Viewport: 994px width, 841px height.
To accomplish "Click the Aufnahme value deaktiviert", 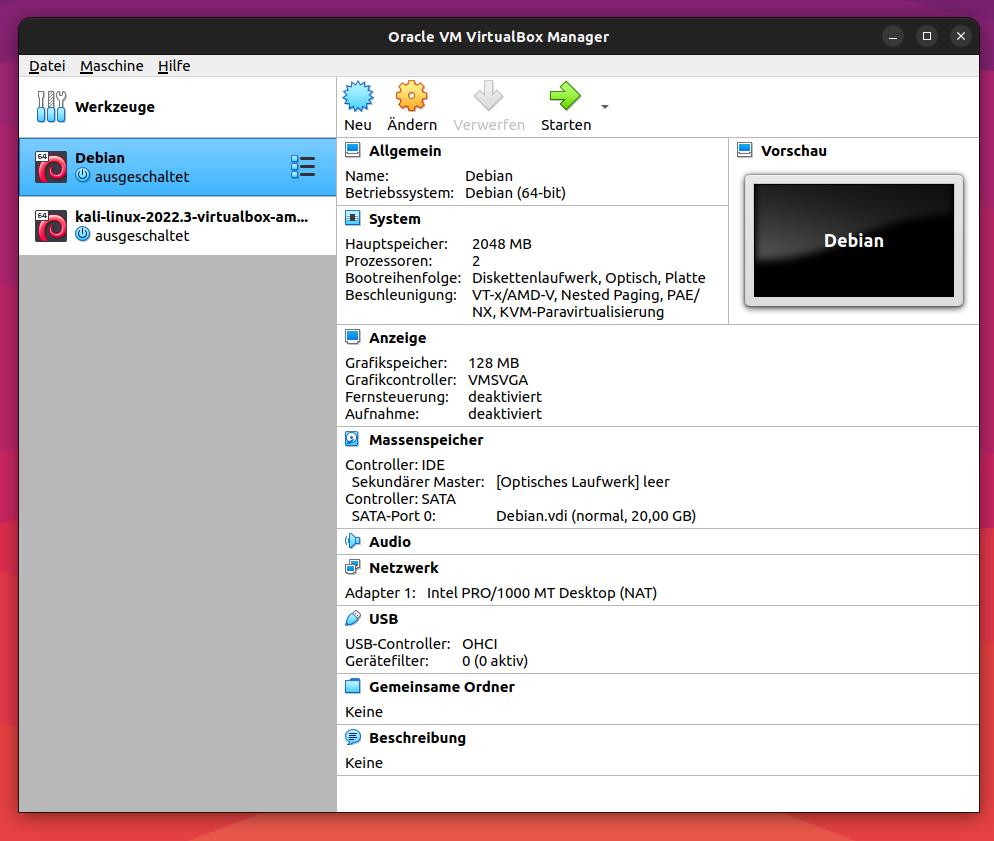I will click(505, 414).
